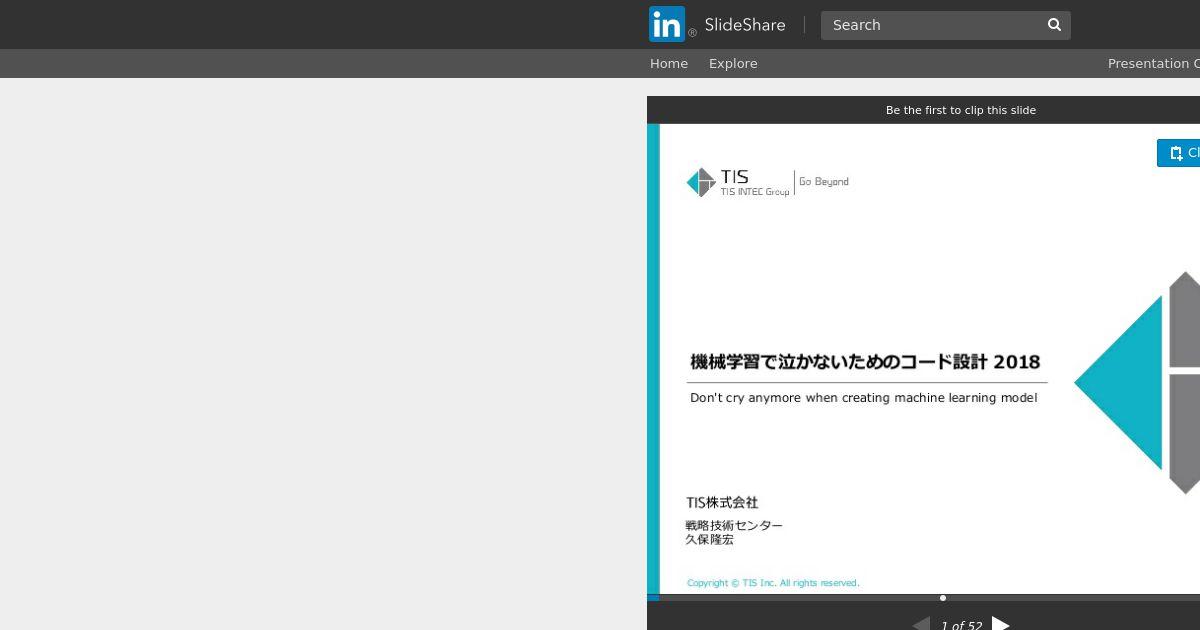The width and height of the screenshot is (1200, 630).
Task: Advance to the next slide arrow
Action: coord(1000,623)
